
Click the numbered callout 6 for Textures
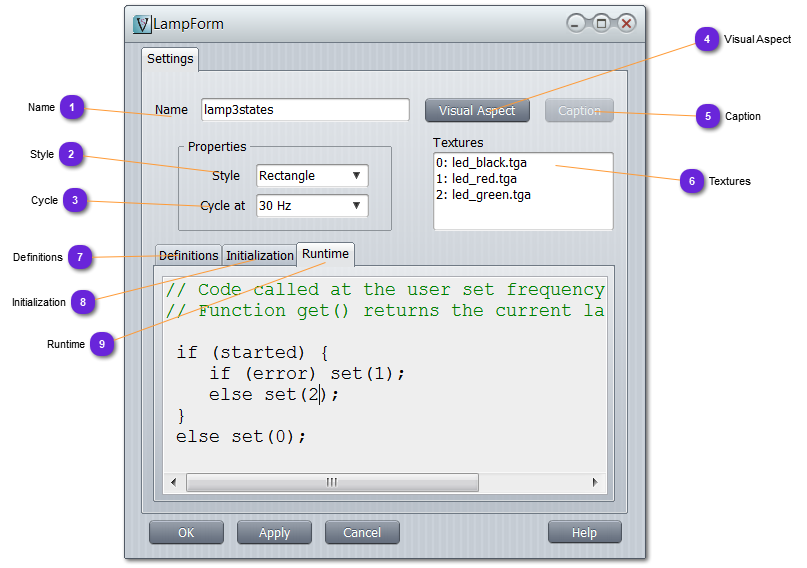click(690, 181)
